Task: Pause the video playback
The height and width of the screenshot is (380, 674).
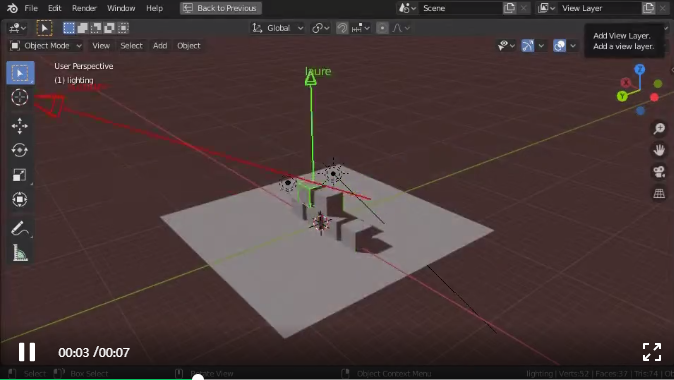Action: click(27, 352)
